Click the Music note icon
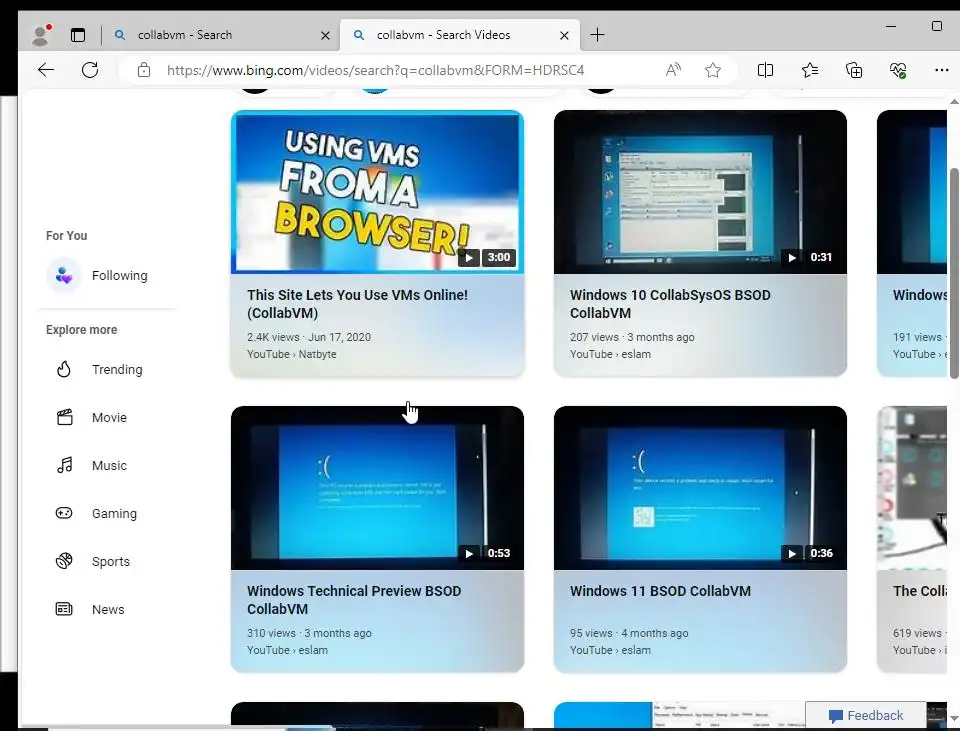 pyautogui.click(x=64, y=465)
